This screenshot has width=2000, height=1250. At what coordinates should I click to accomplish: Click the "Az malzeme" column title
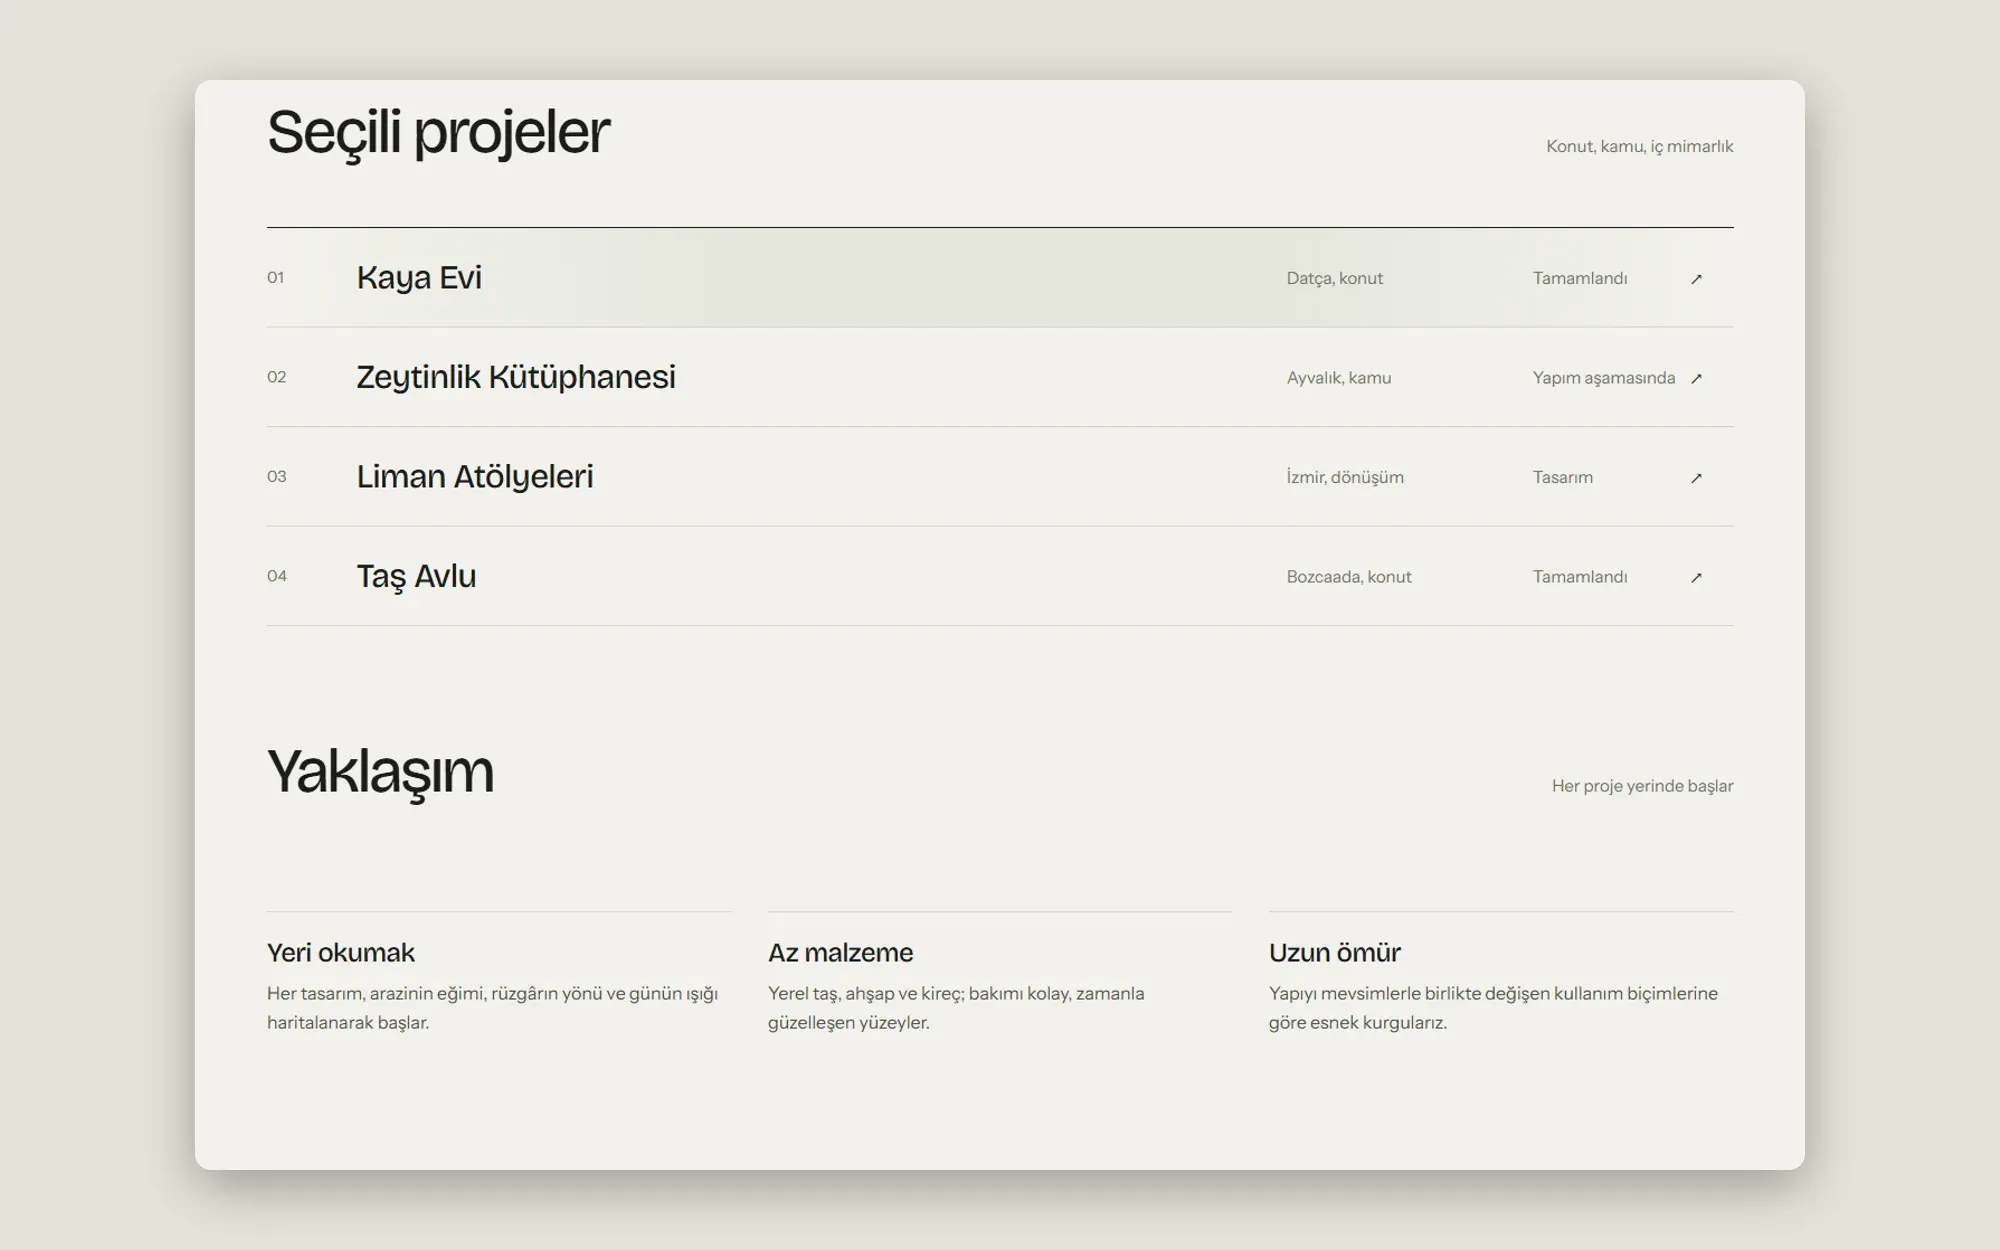(841, 953)
